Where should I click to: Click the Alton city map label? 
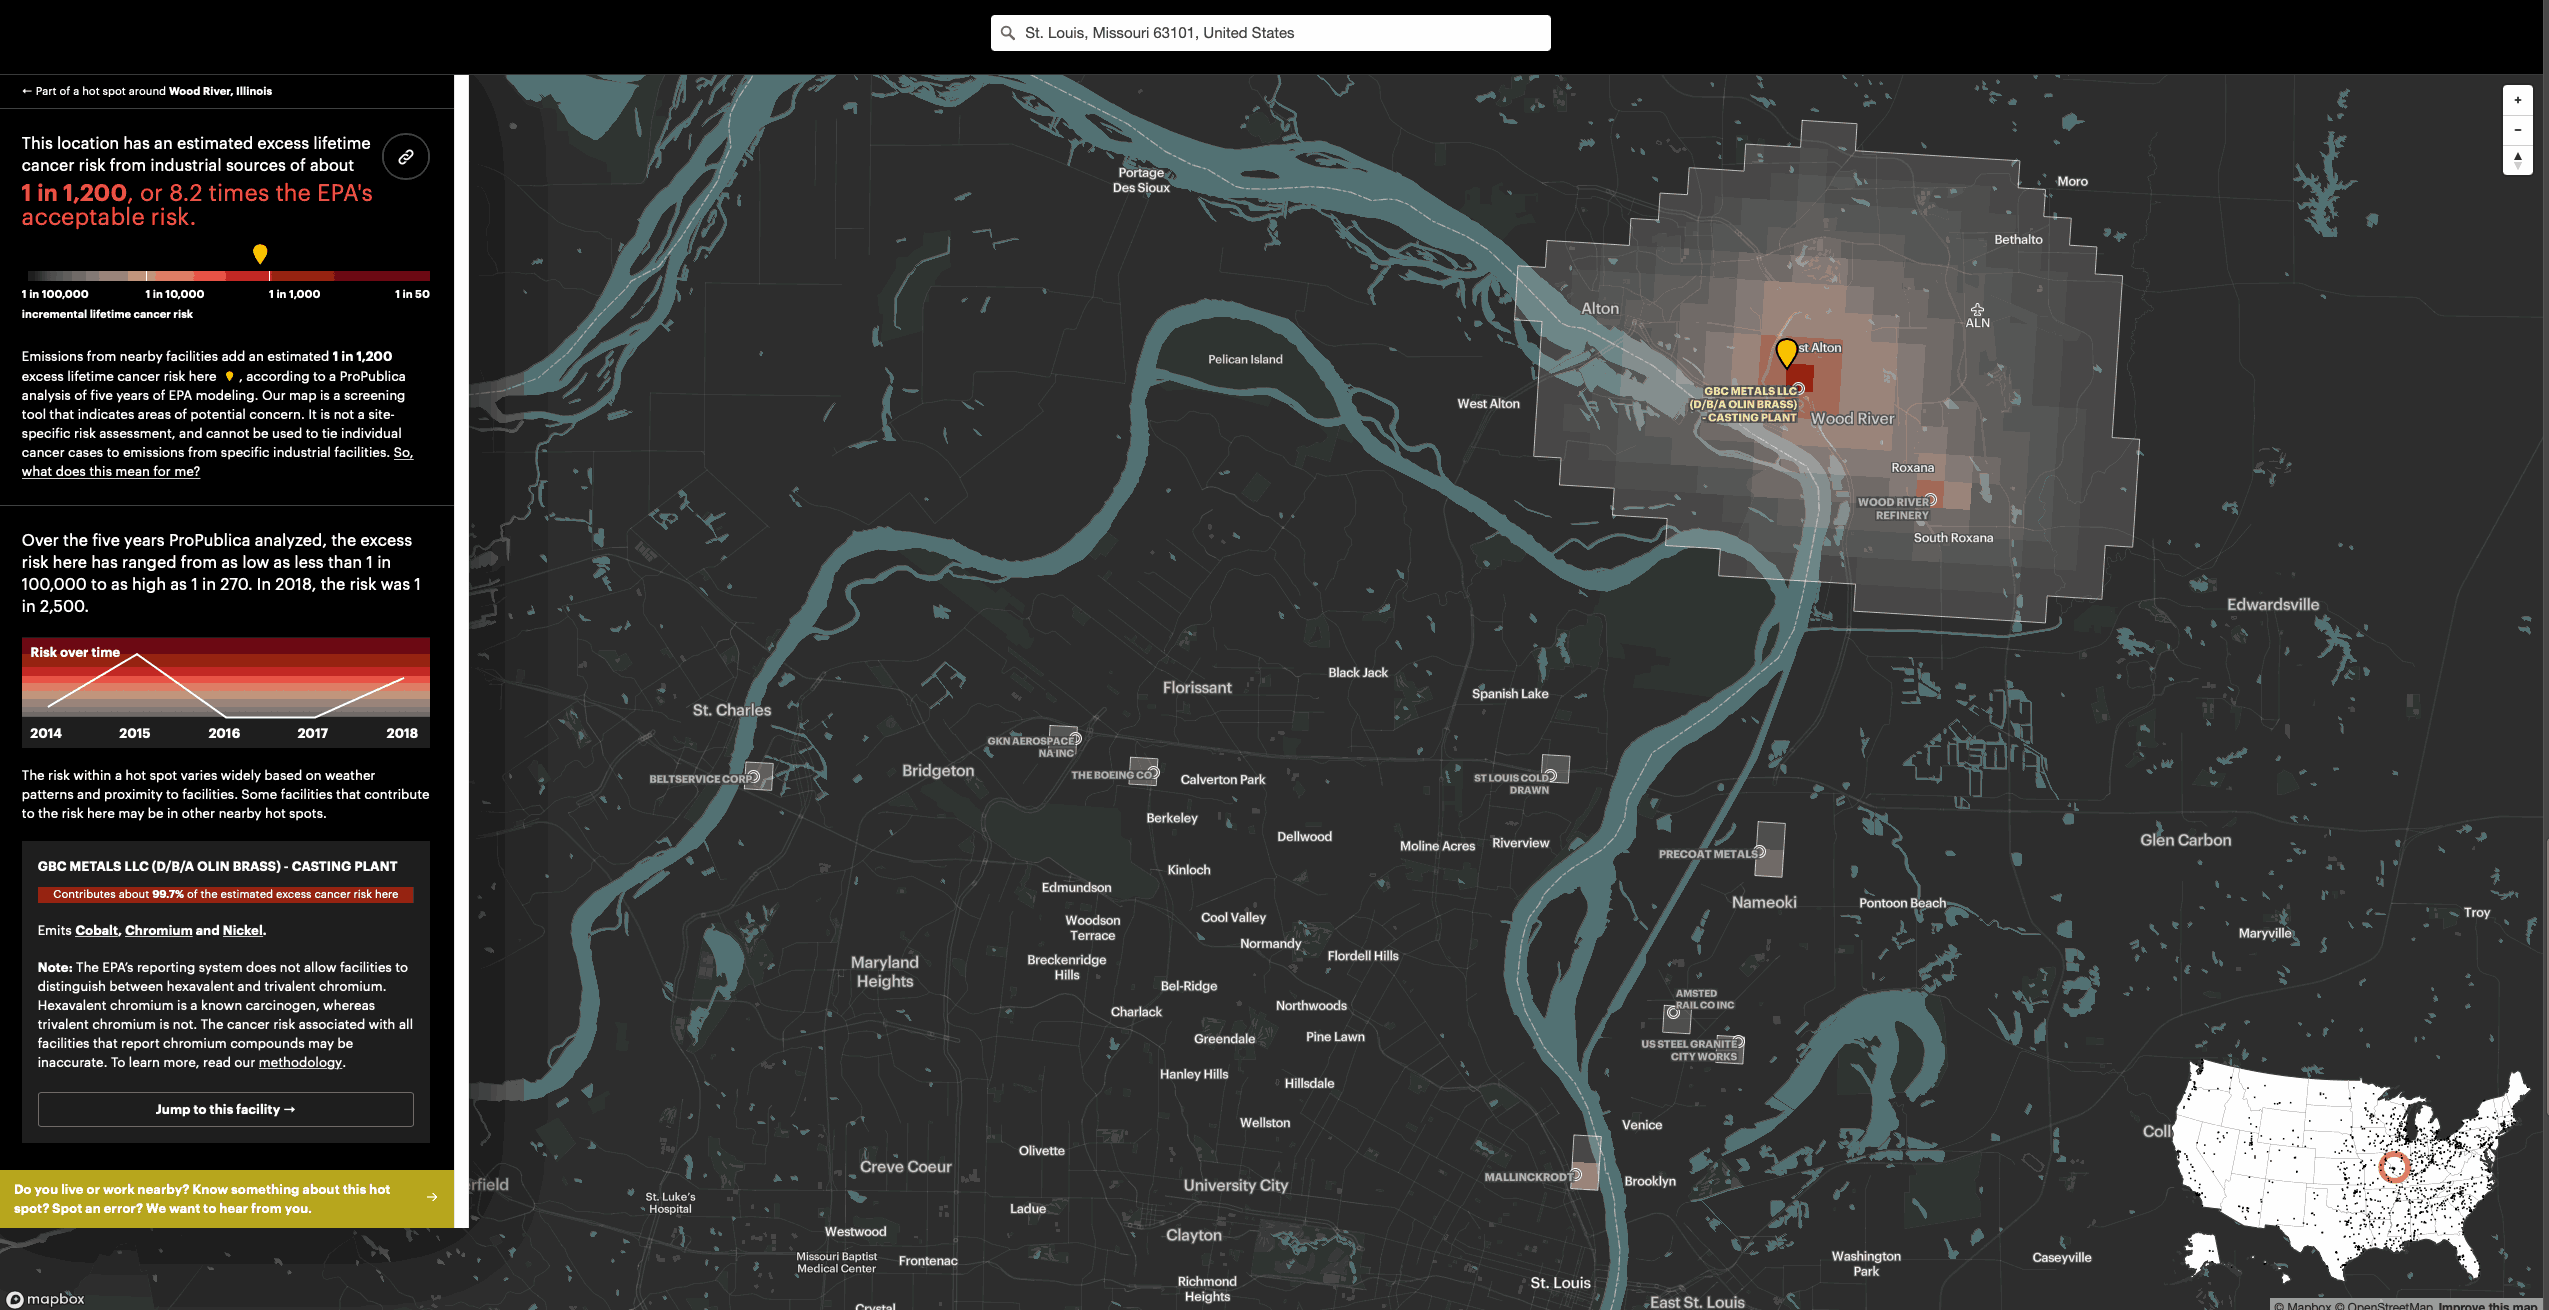(1600, 309)
